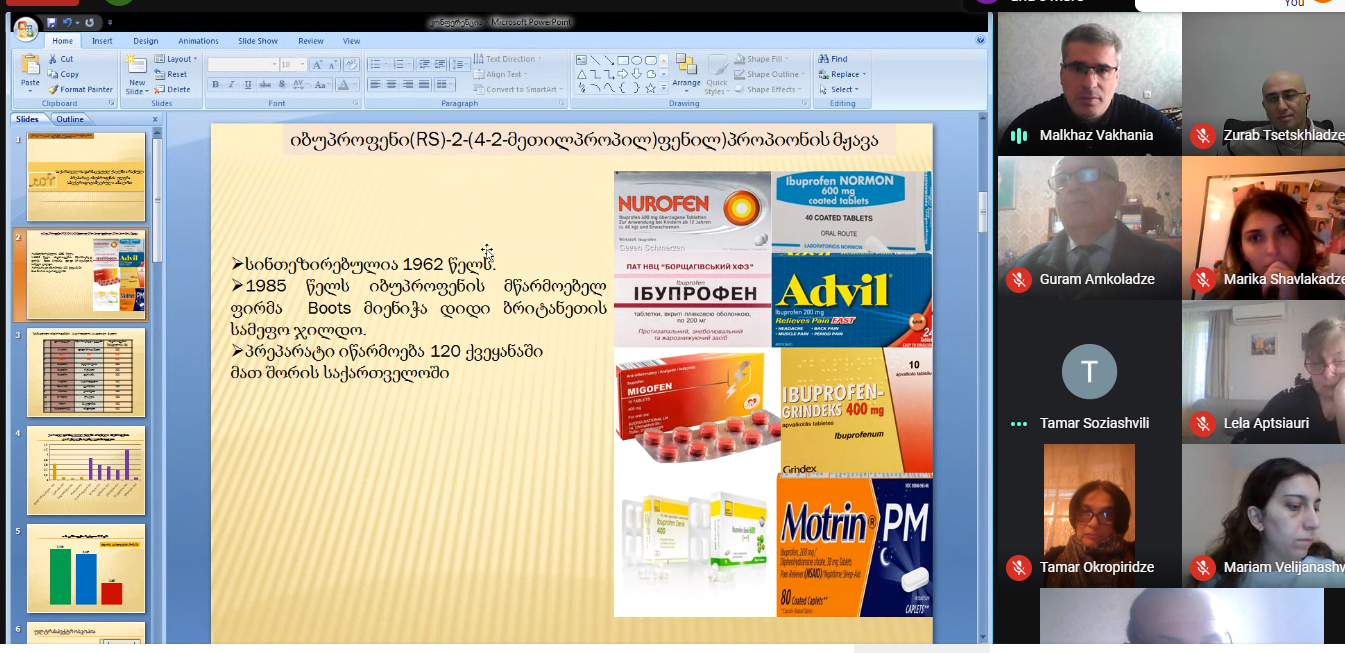Align text left in Paragraph group
Screen dimensions: 1345x653
375,84
